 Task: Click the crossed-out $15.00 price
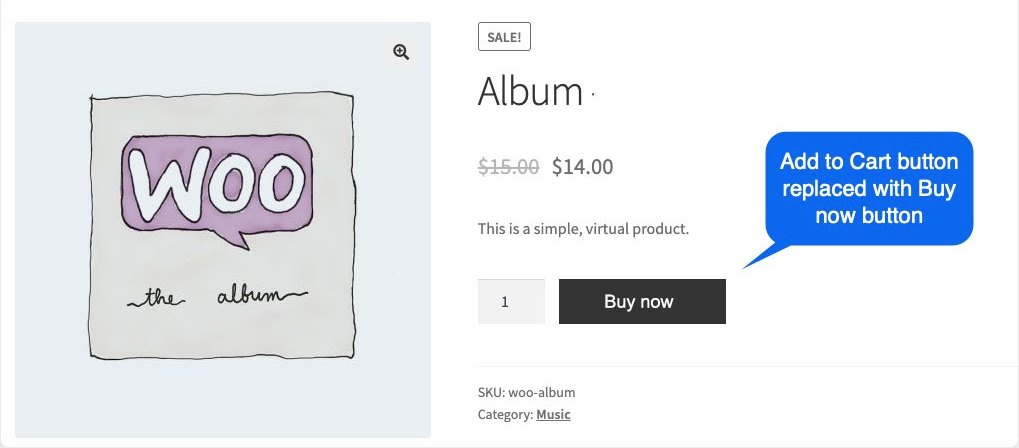point(508,167)
